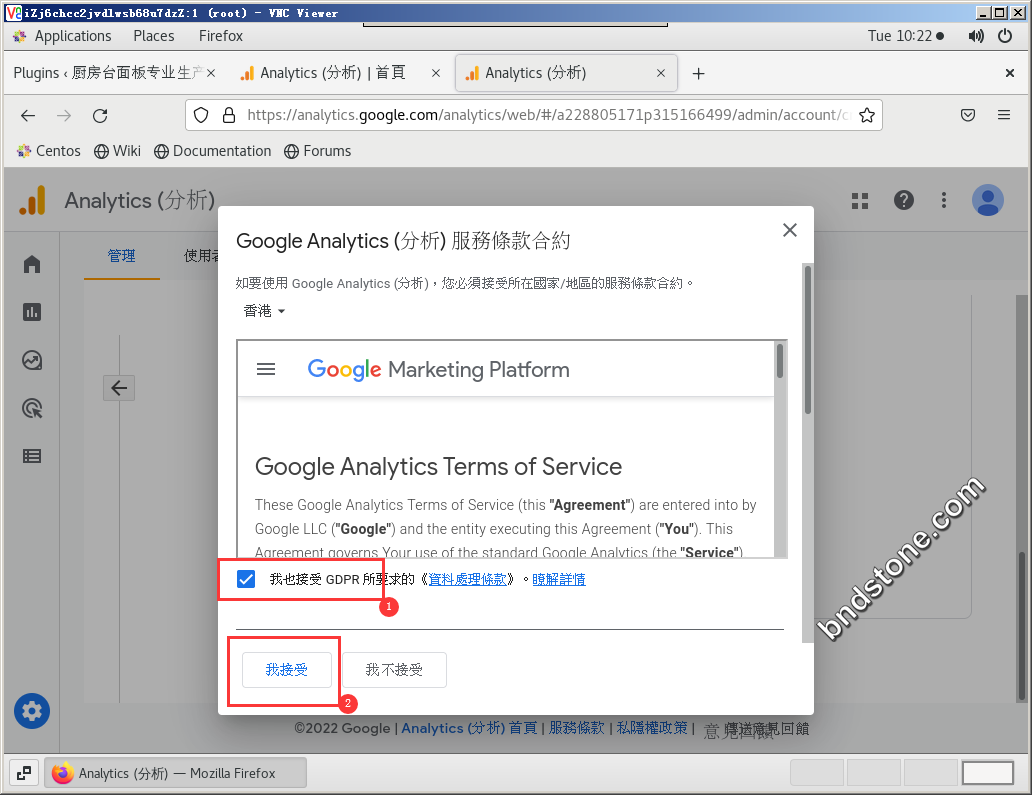Click the clock showing Tue 10:22

(900, 36)
